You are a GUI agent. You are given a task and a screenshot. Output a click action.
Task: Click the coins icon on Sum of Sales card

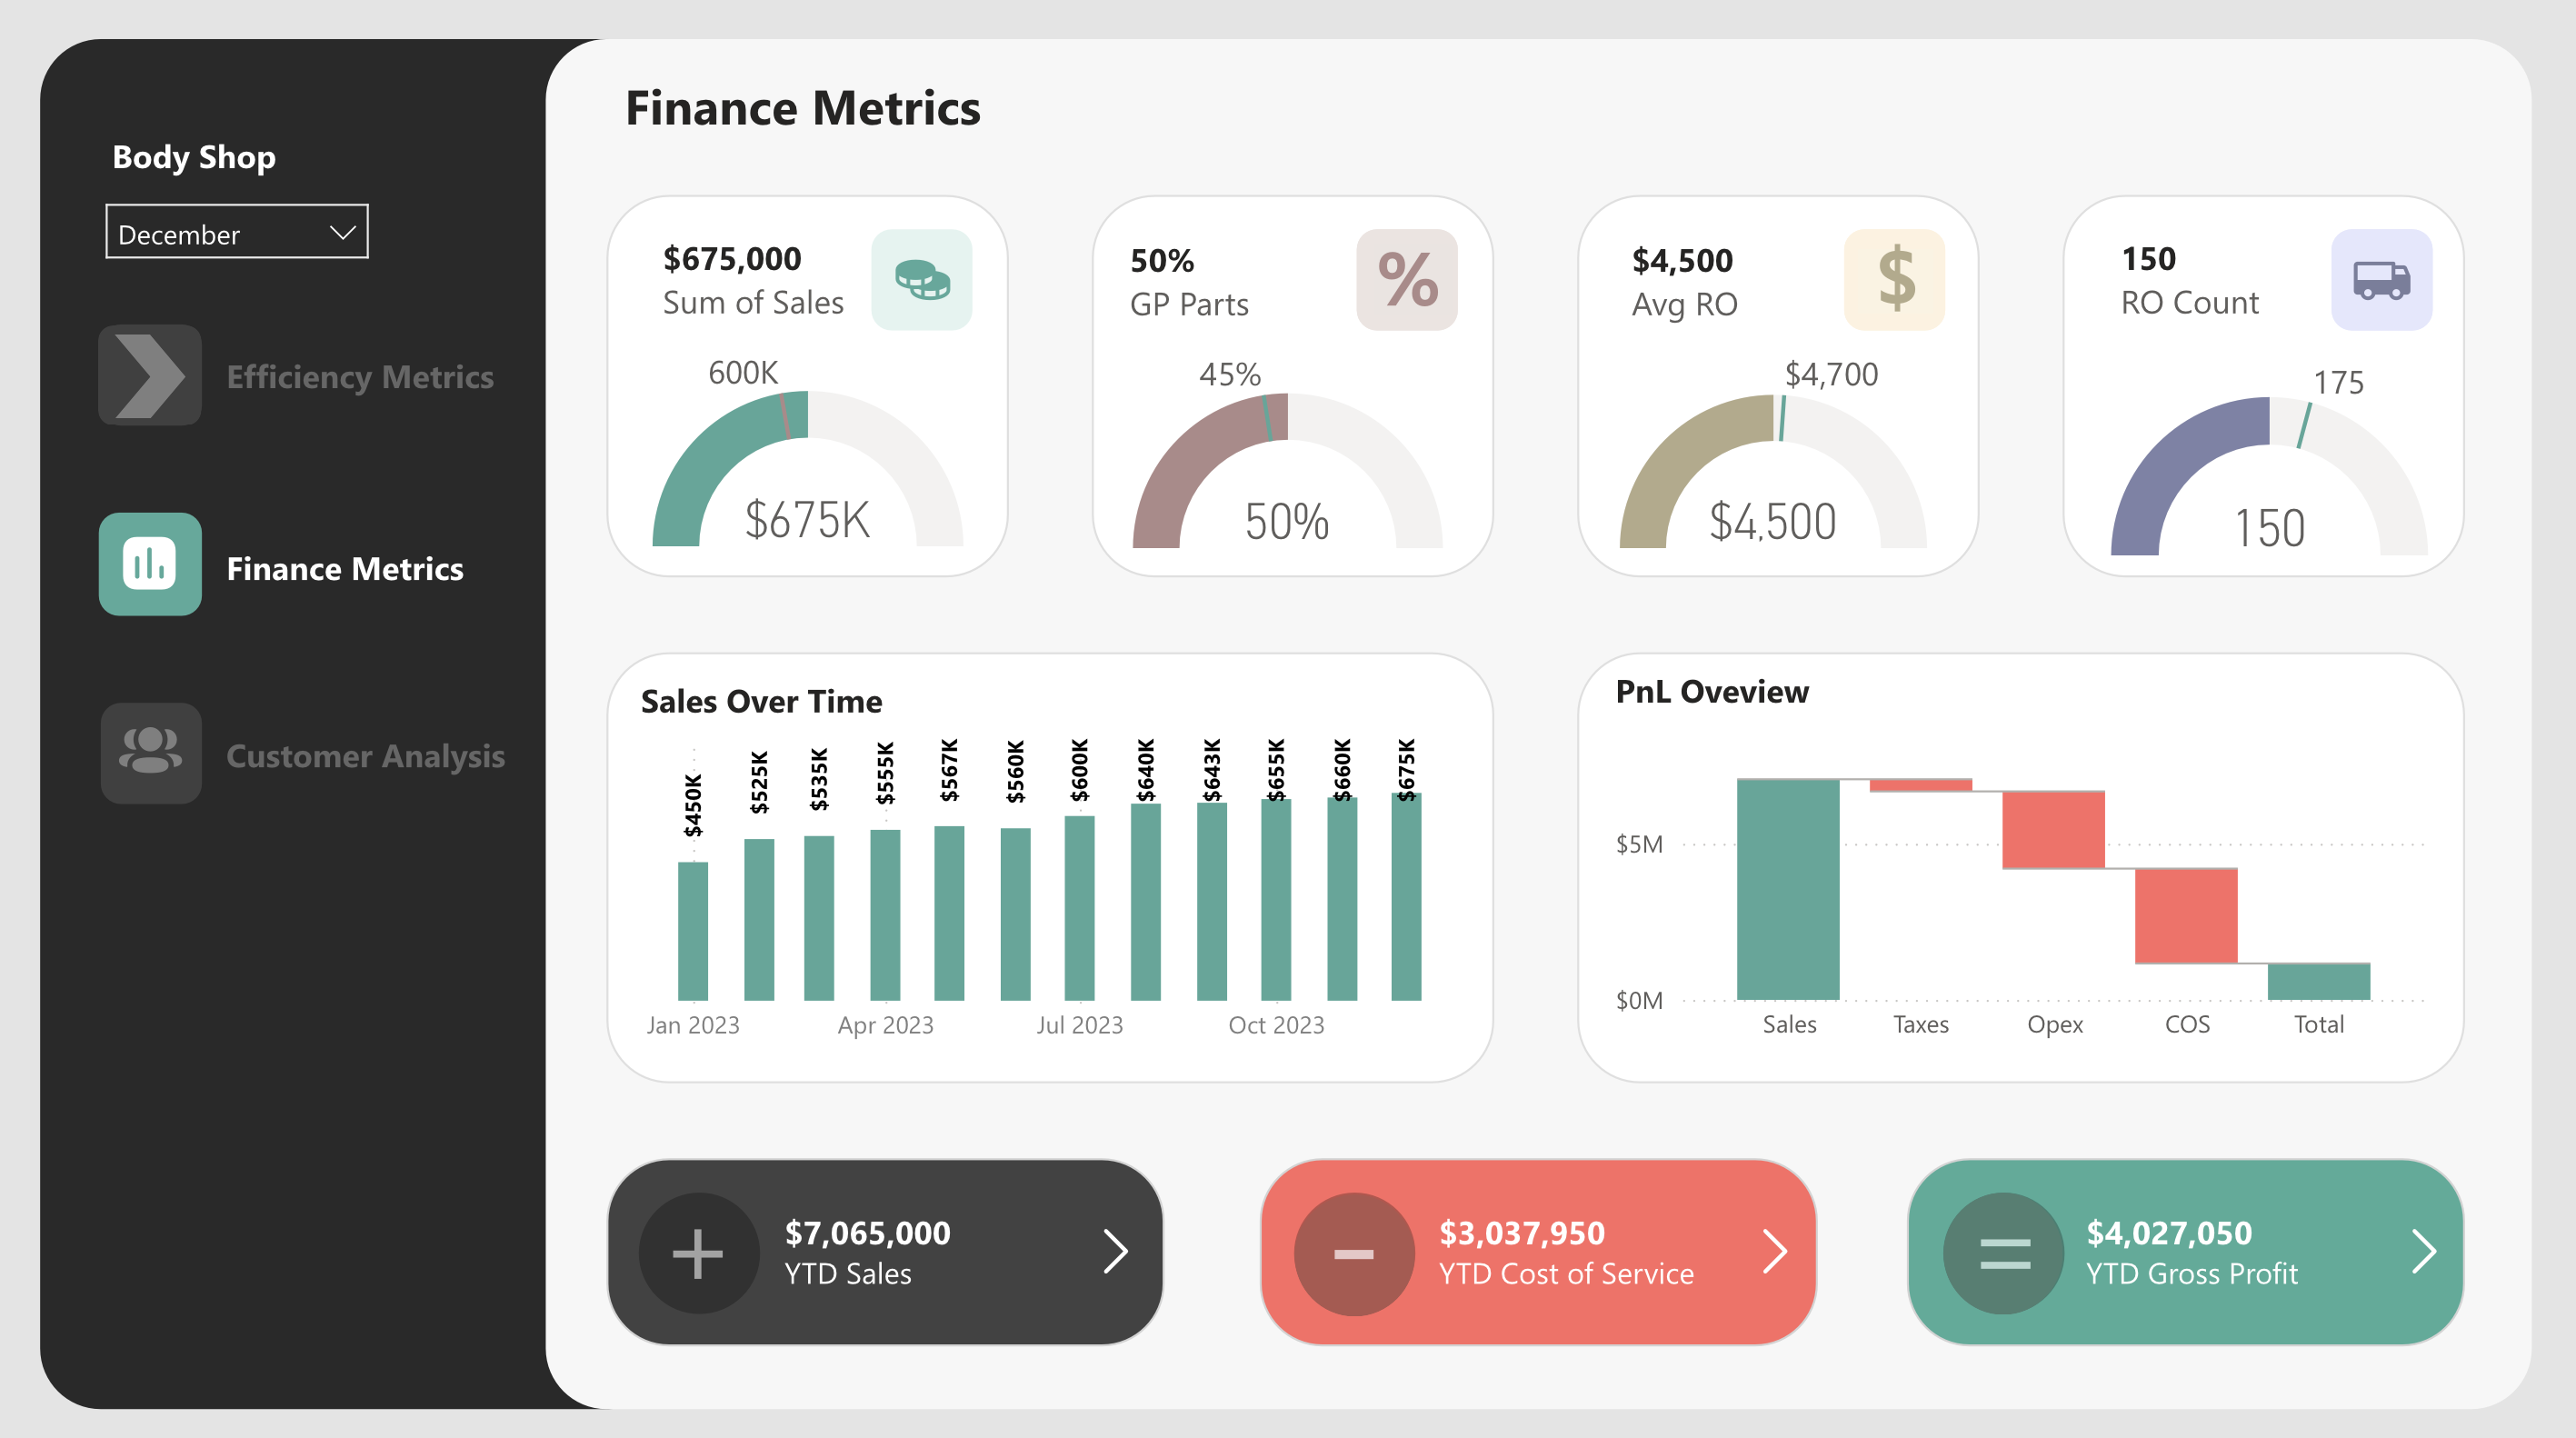click(x=922, y=280)
